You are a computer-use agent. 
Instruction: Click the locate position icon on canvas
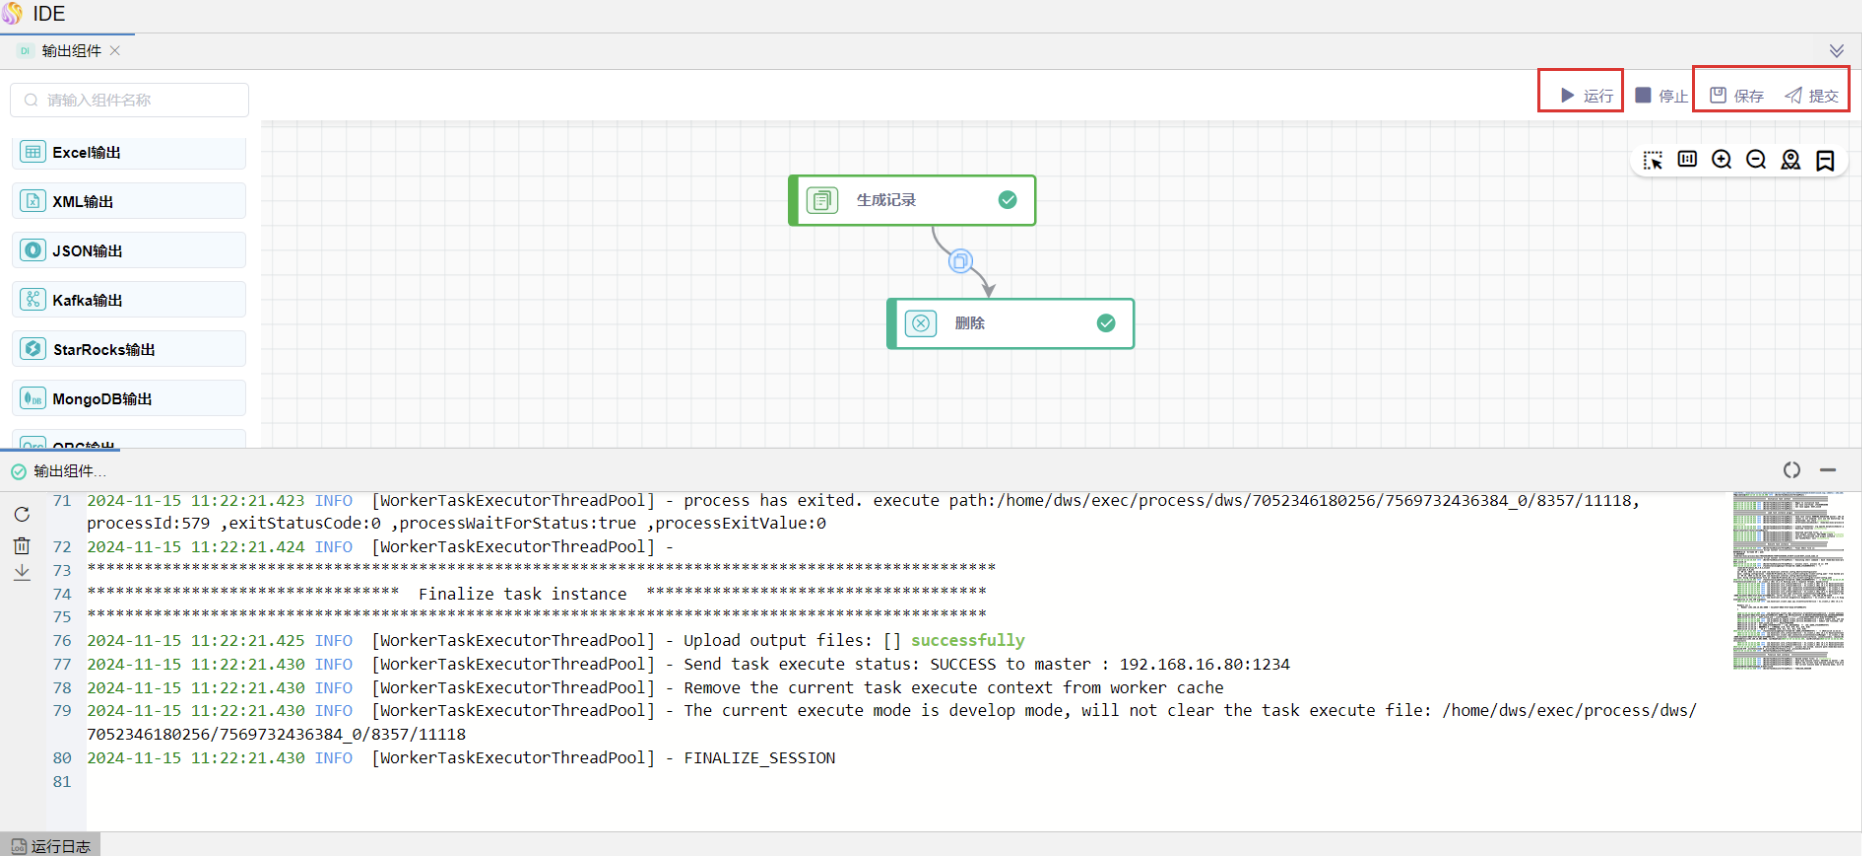tap(1790, 160)
